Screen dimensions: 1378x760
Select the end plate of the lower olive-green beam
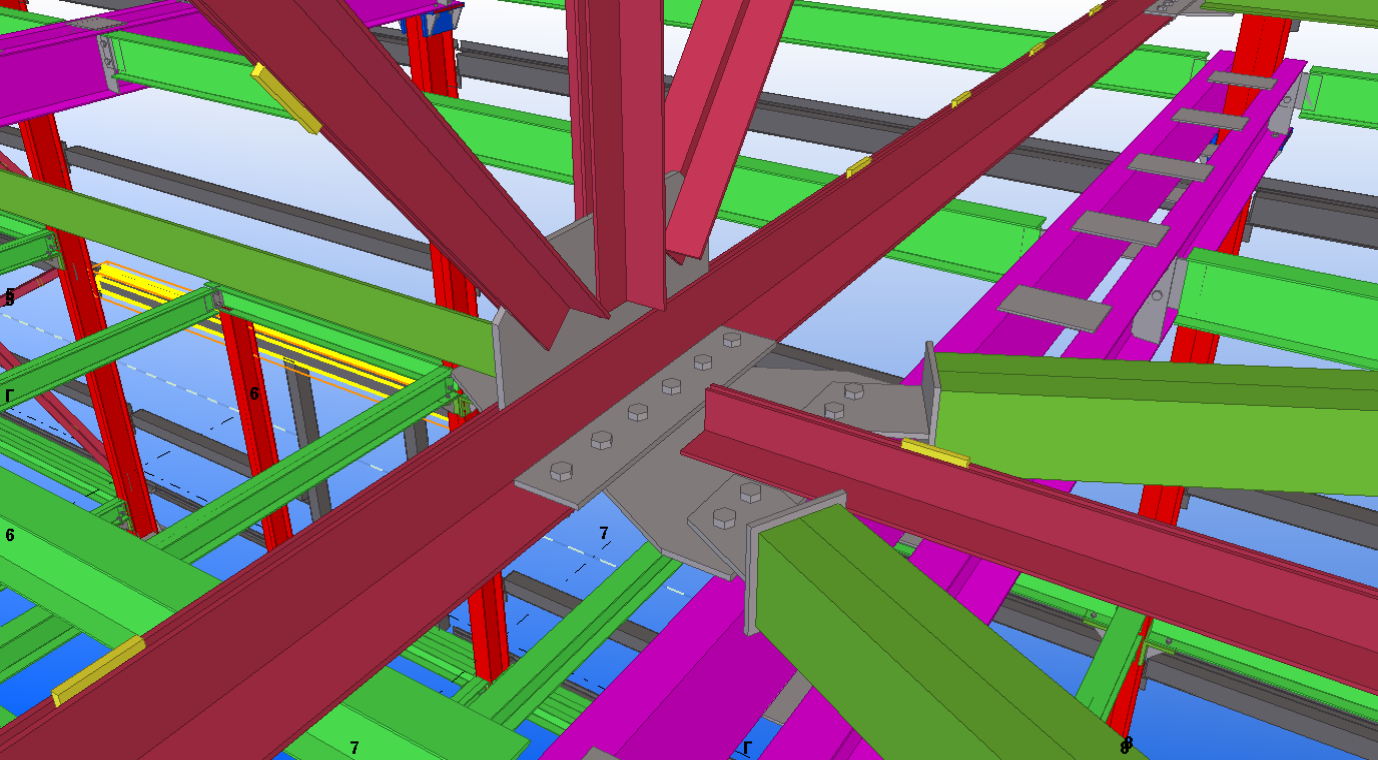point(795,562)
